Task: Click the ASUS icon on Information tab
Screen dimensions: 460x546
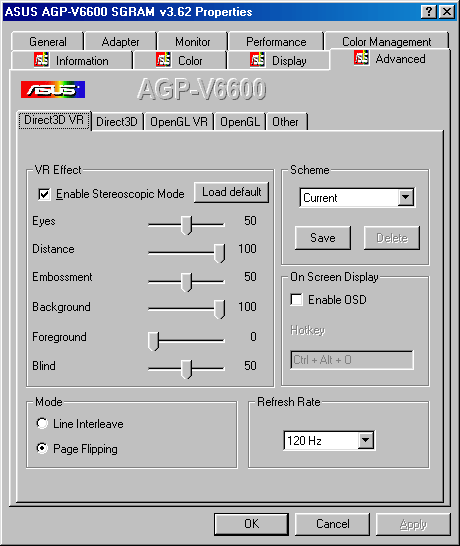Action: pos(41,60)
